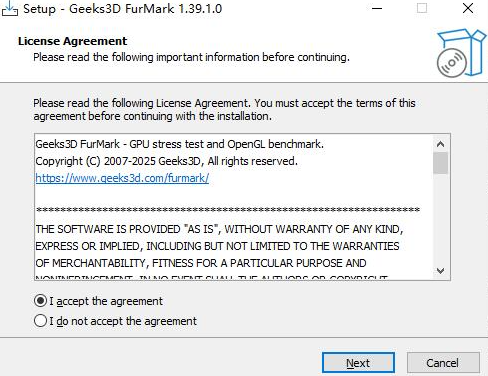Select "I do not accept the agreement"
The image size is (488, 376).
pos(40,321)
